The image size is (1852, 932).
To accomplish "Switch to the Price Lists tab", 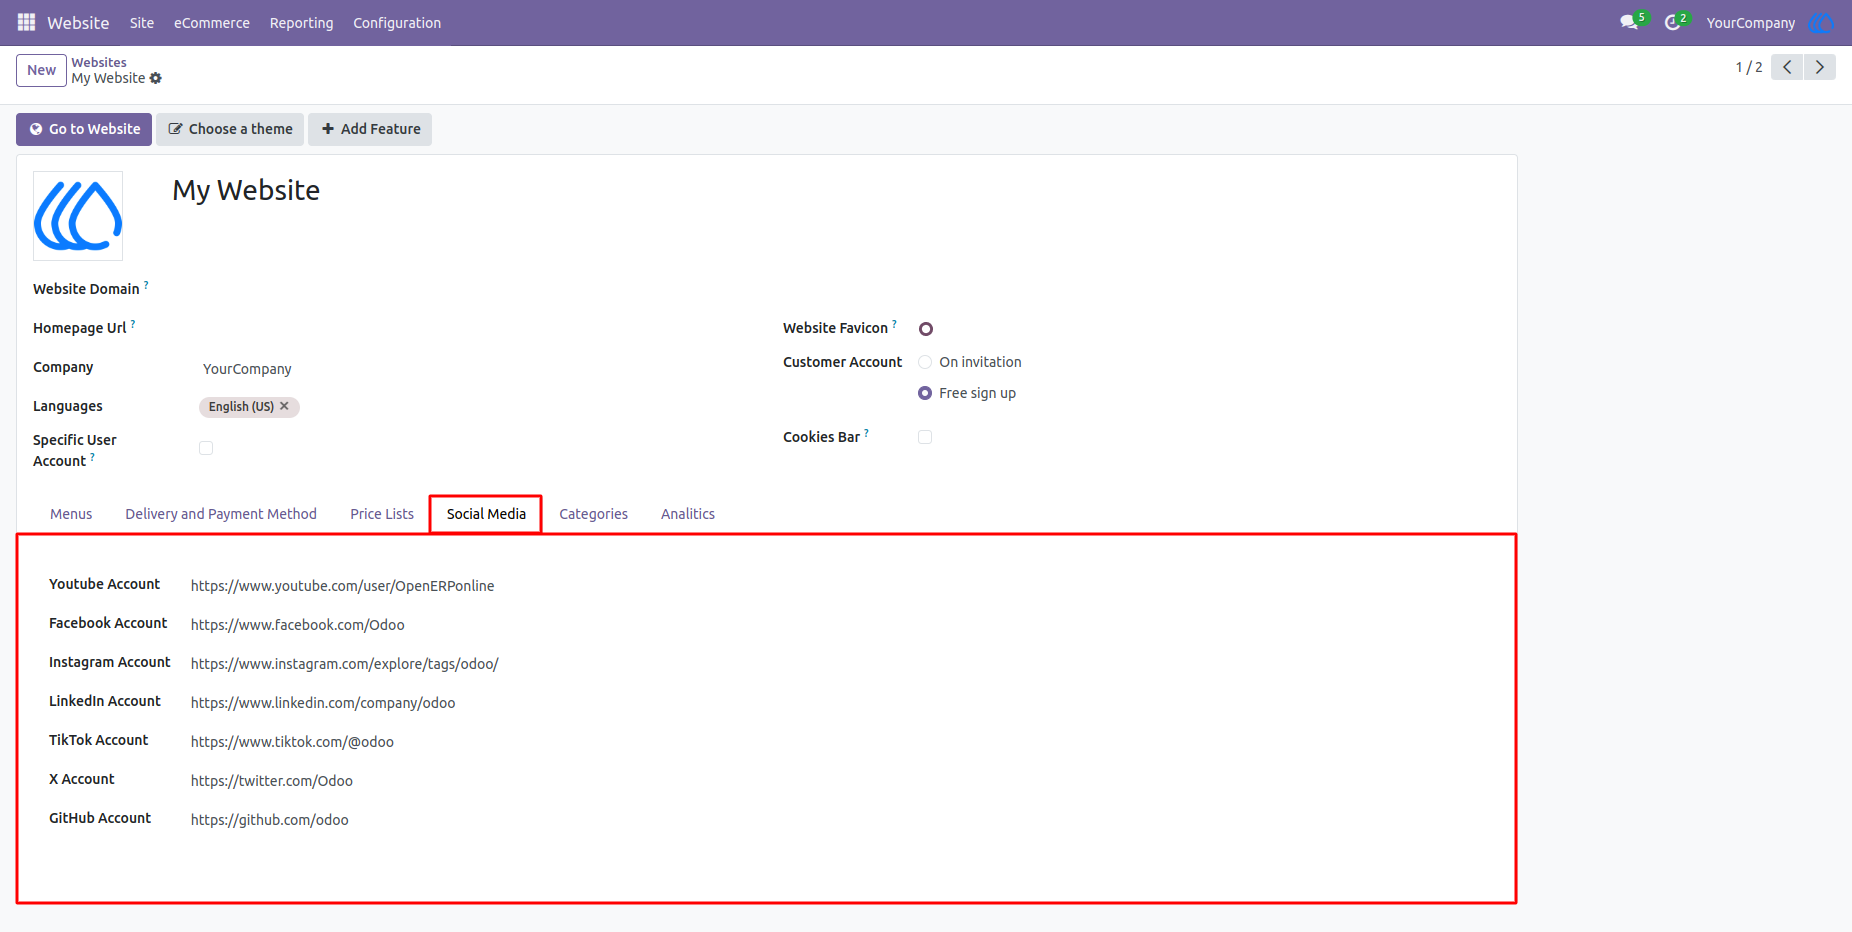I will pos(382,514).
